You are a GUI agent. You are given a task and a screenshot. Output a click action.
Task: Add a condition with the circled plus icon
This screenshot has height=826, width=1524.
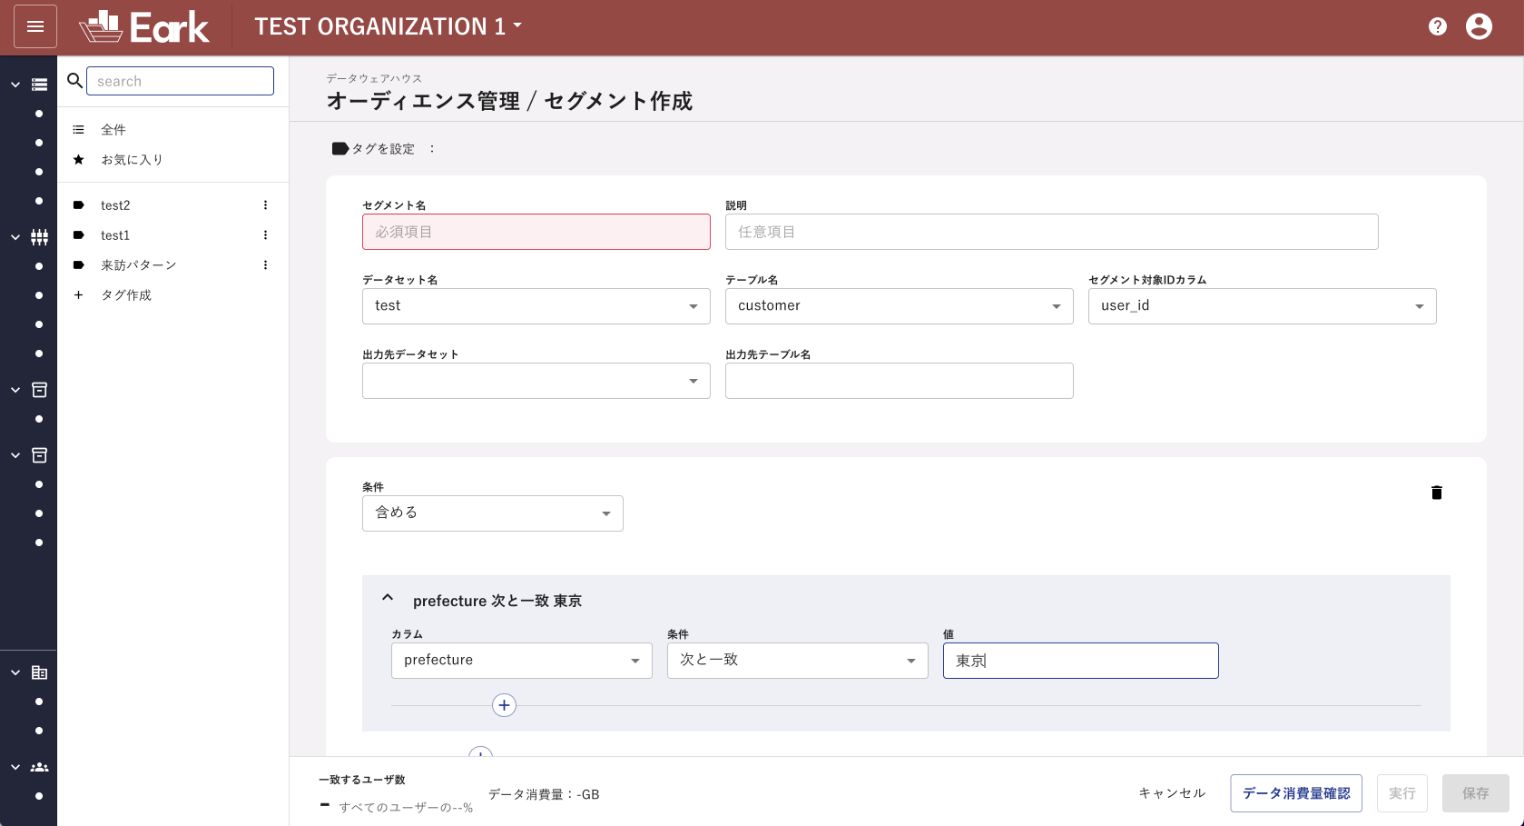tap(504, 705)
